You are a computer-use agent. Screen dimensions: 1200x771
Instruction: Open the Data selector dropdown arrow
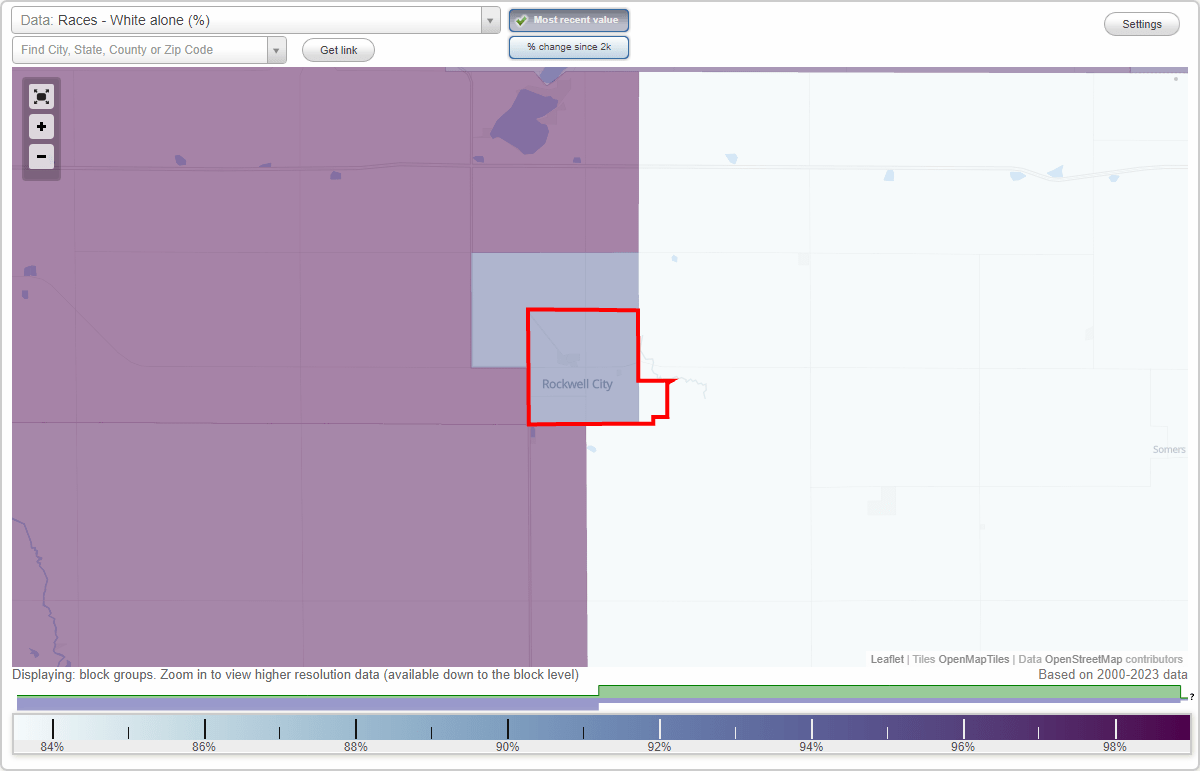click(x=489, y=19)
